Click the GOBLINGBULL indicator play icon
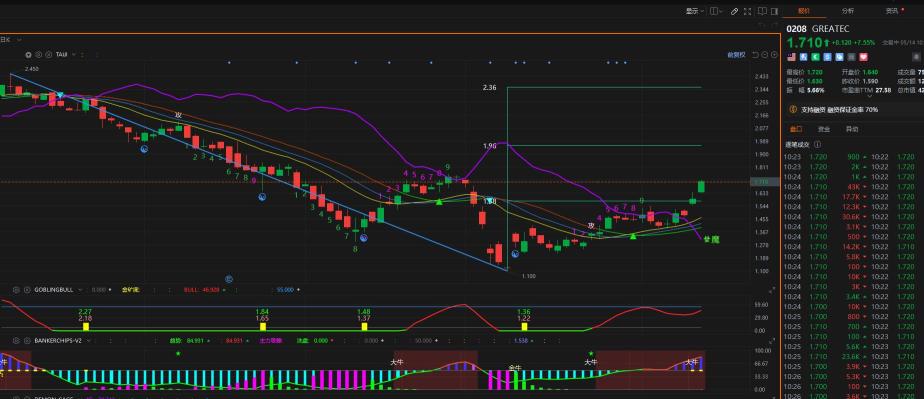The image size is (924, 399). [27, 290]
